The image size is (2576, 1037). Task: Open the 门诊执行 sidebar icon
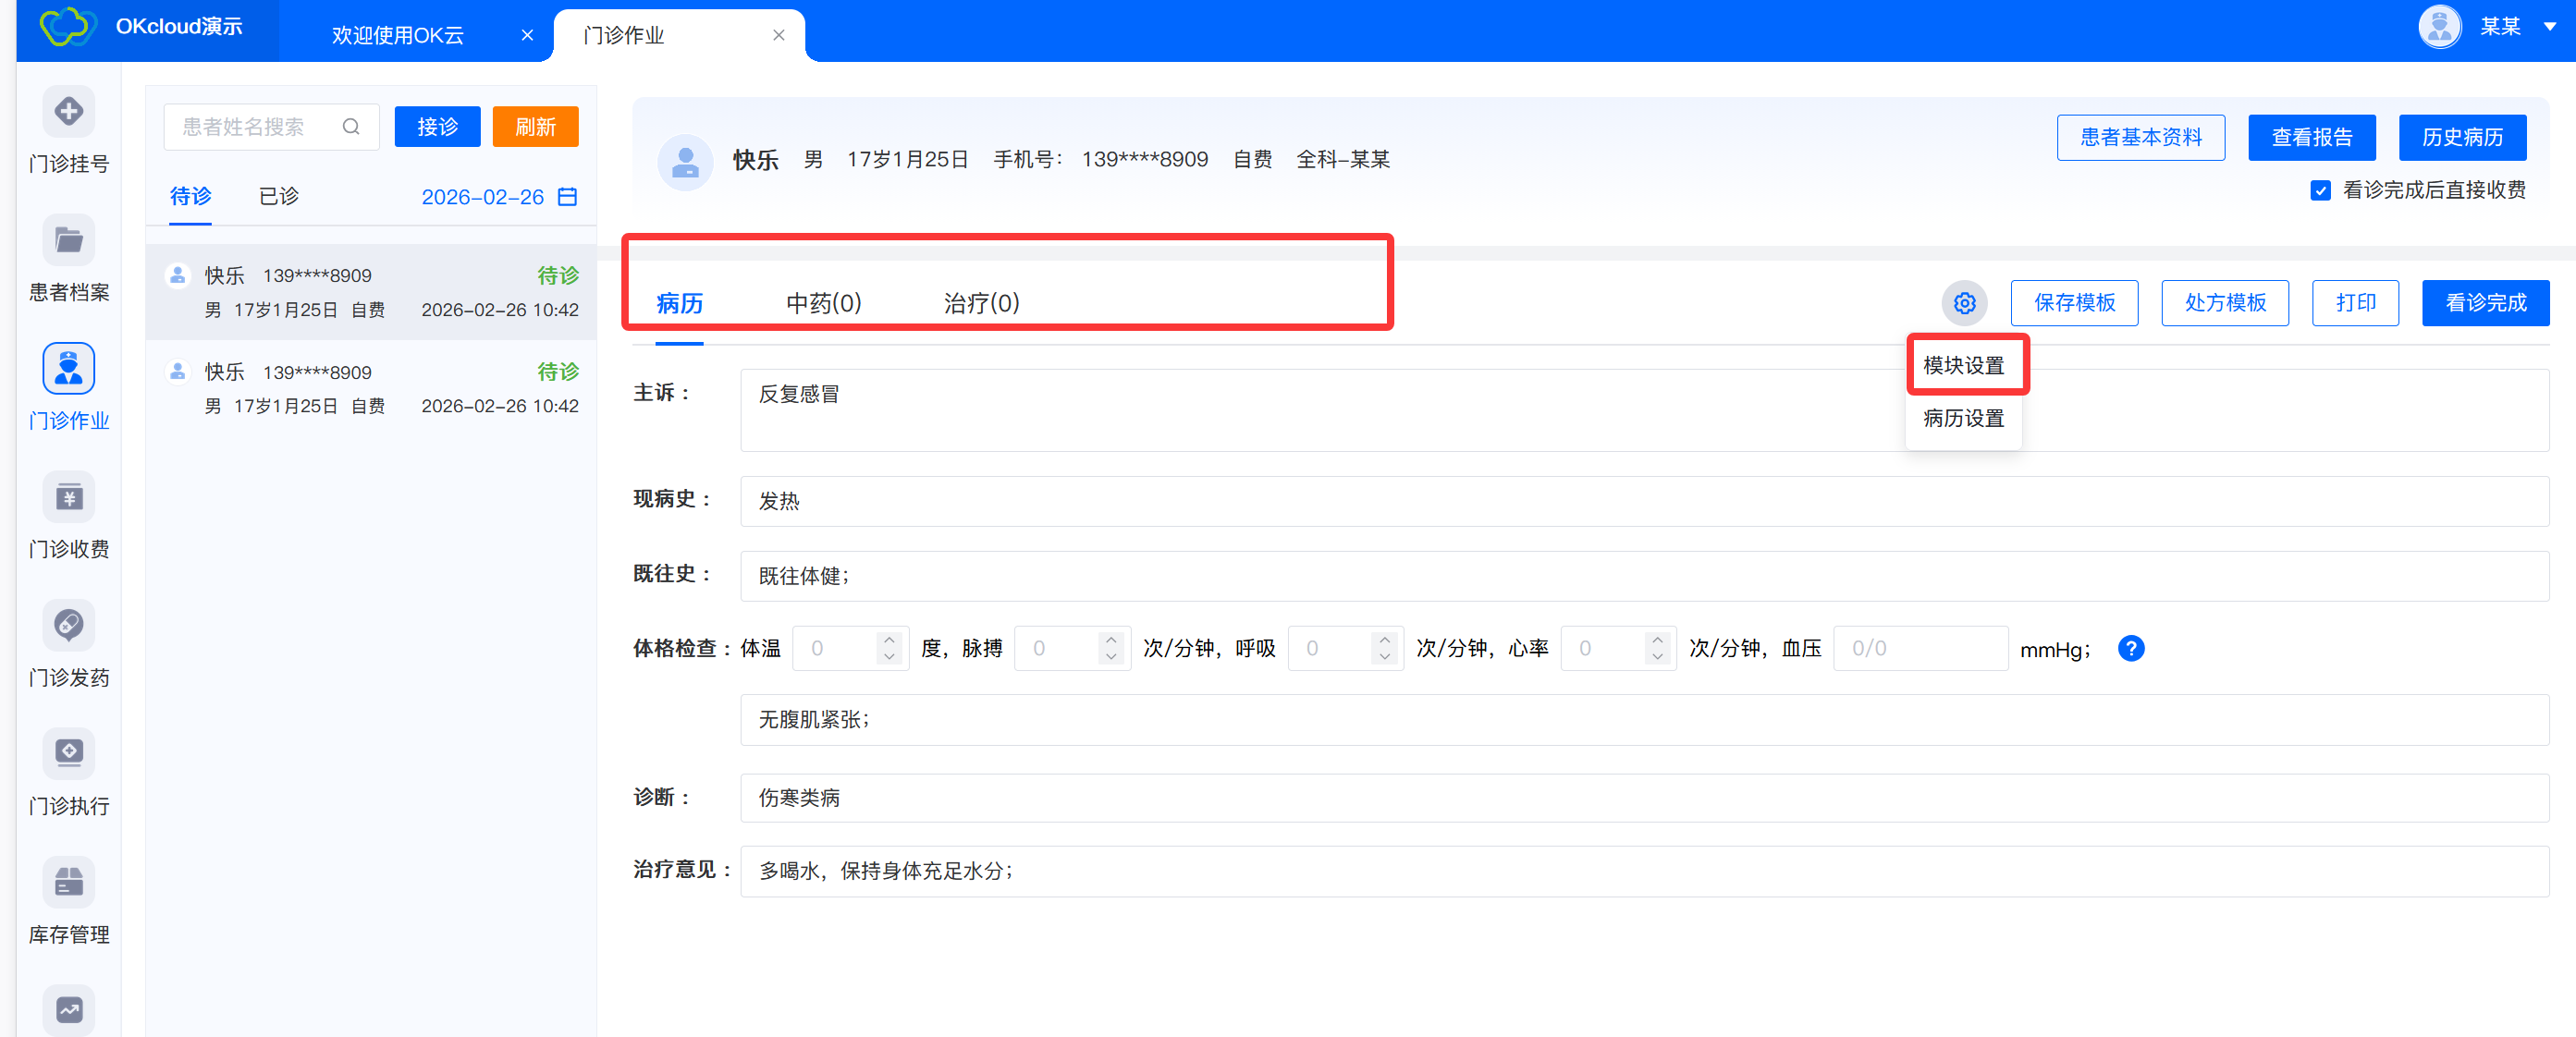[x=68, y=753]
